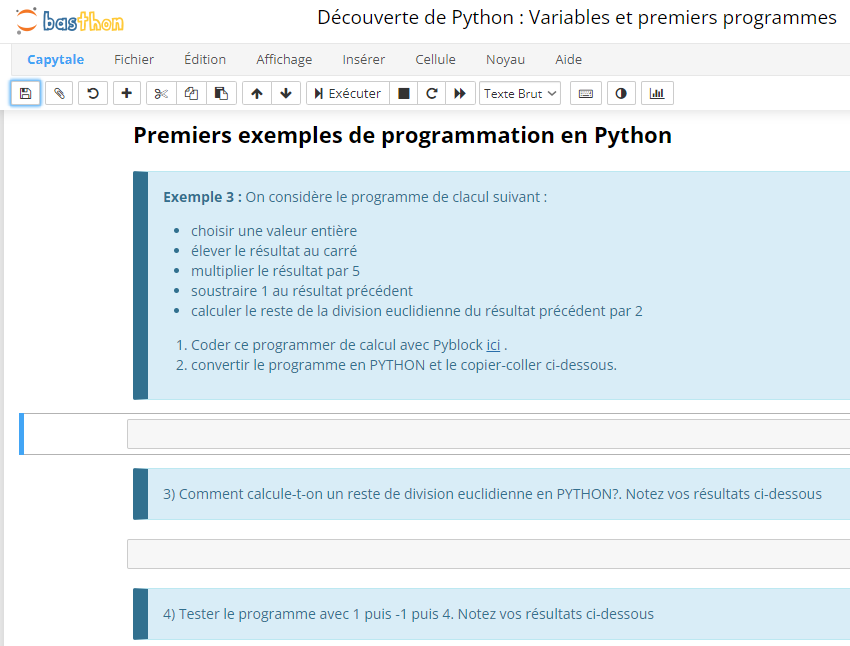
Task: Open the Capytale menu
Action: (x=55, y=59)
